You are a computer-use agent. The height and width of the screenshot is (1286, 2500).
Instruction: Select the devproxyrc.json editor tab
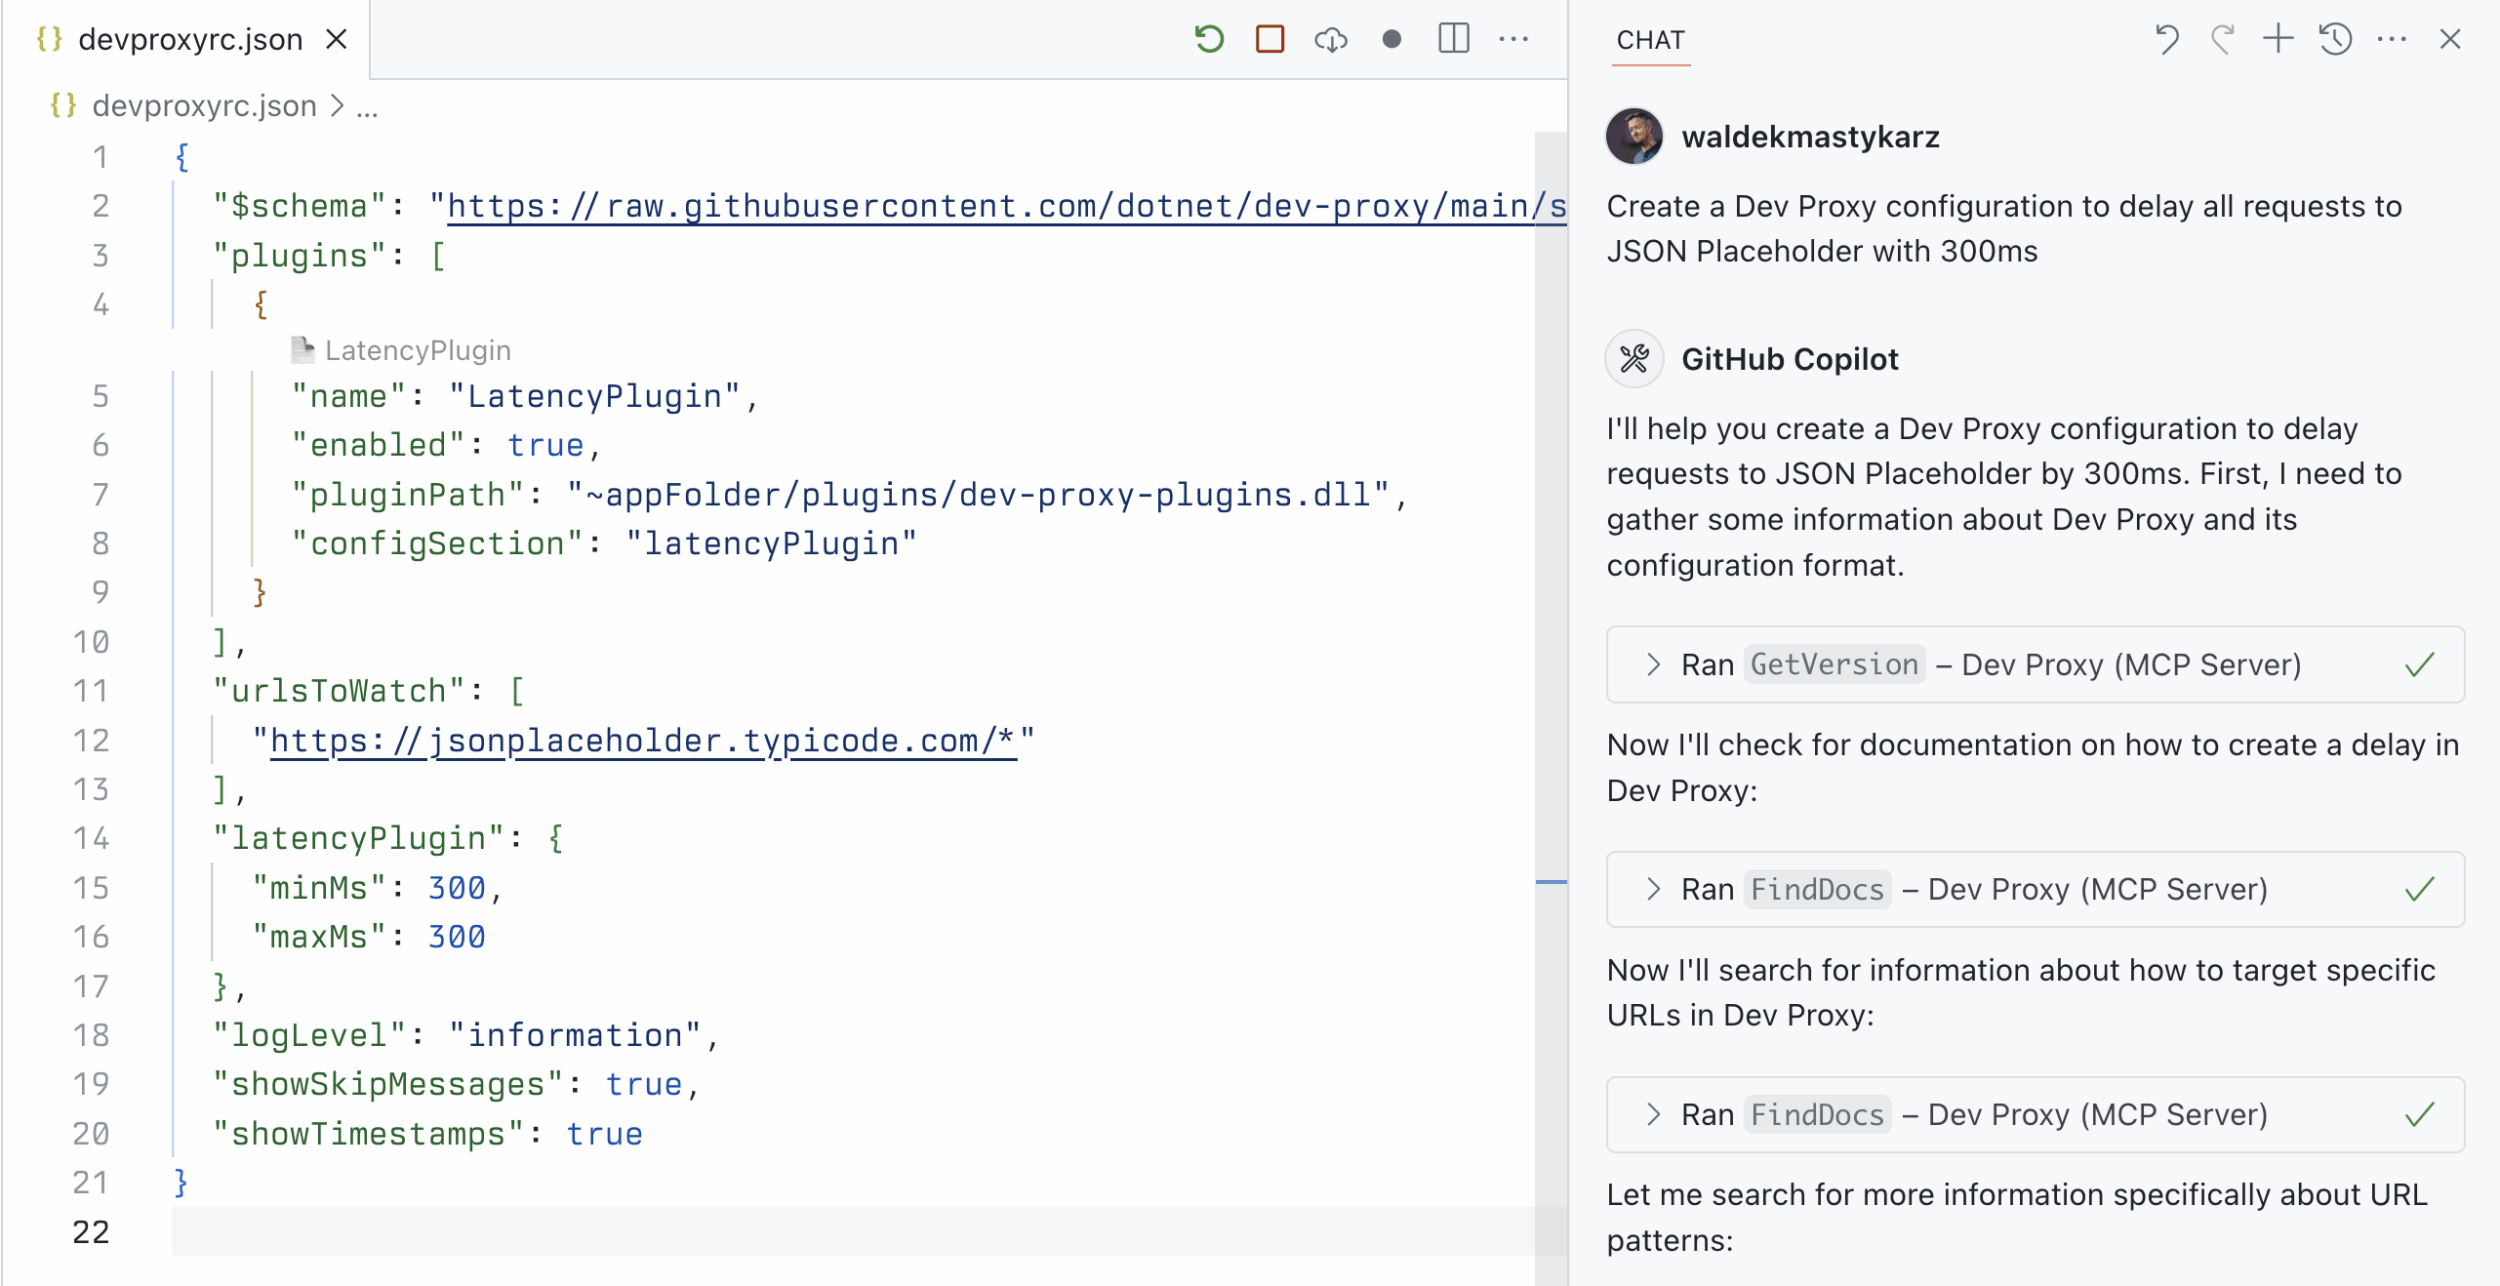pyautogui.click(x=190, y=39)
